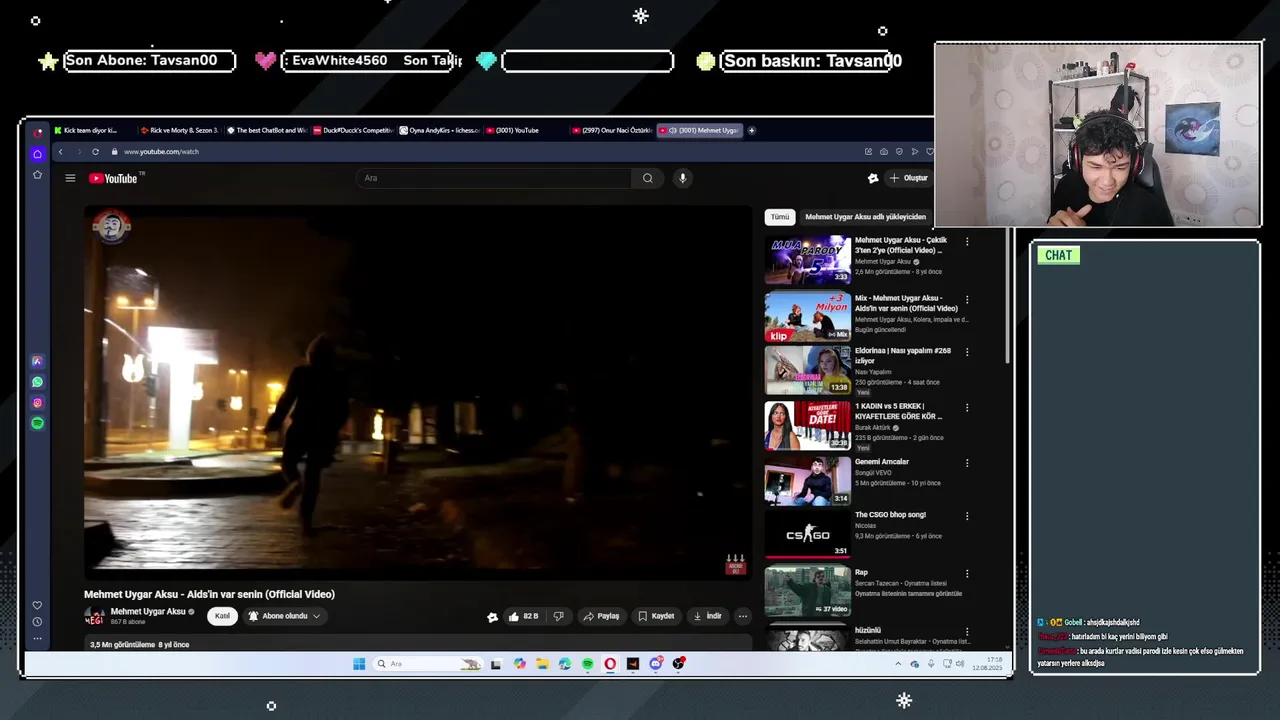Click the Katıl join button
1280x720 pixels.
(222, 616)
